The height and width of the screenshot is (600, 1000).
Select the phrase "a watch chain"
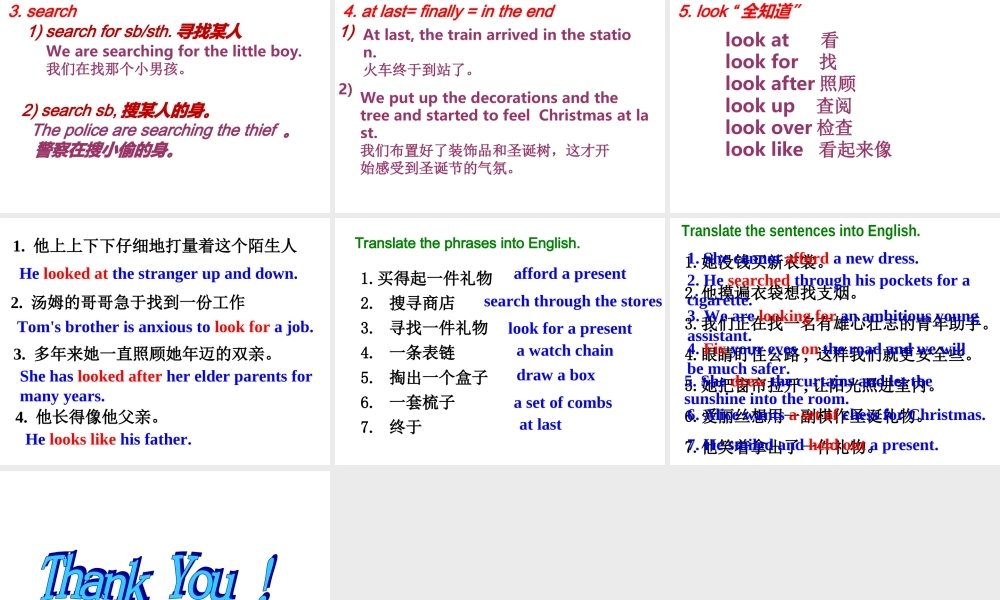pyautogui.click(x=565, y=350)
